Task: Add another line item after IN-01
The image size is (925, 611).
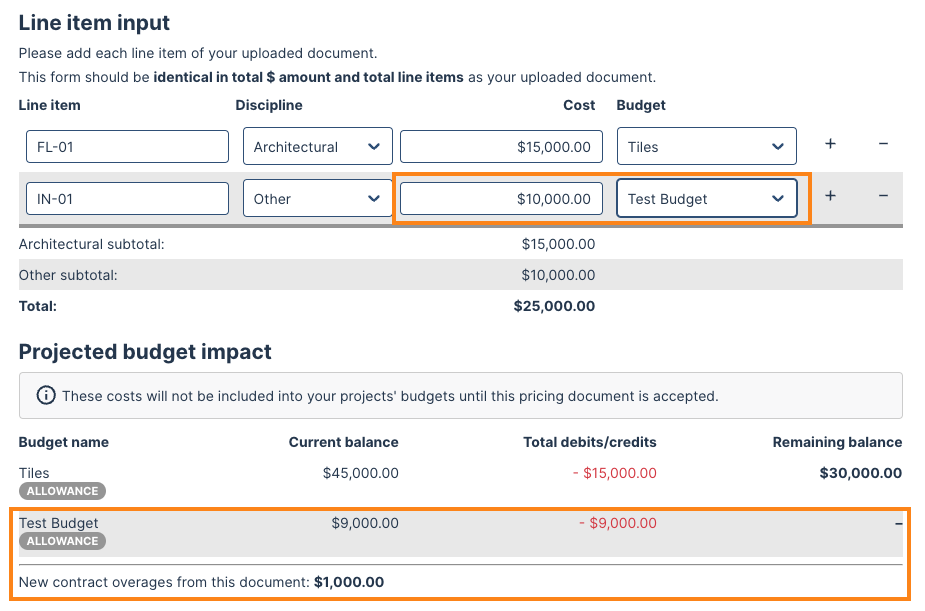Action: [830, 197]
